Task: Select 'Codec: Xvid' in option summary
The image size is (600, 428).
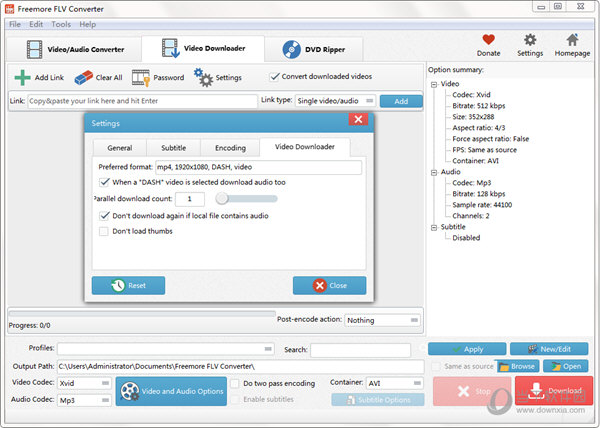Action: (471, 94)
